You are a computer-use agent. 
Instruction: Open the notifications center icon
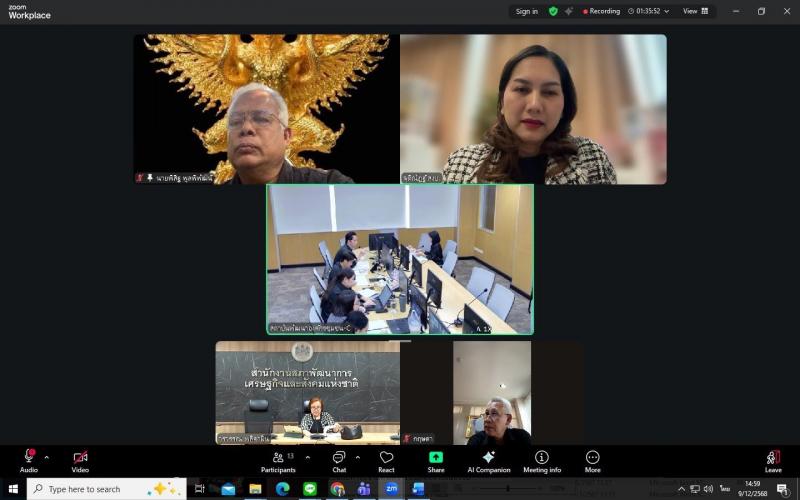783,489
